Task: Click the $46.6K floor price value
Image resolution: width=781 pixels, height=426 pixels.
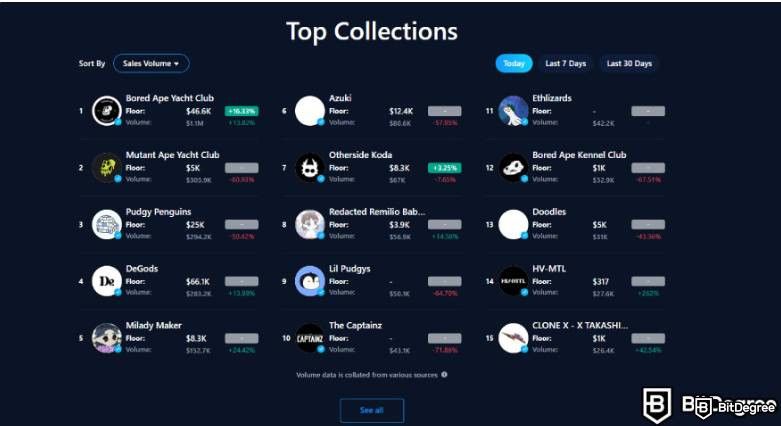Action: coord(198,111)
